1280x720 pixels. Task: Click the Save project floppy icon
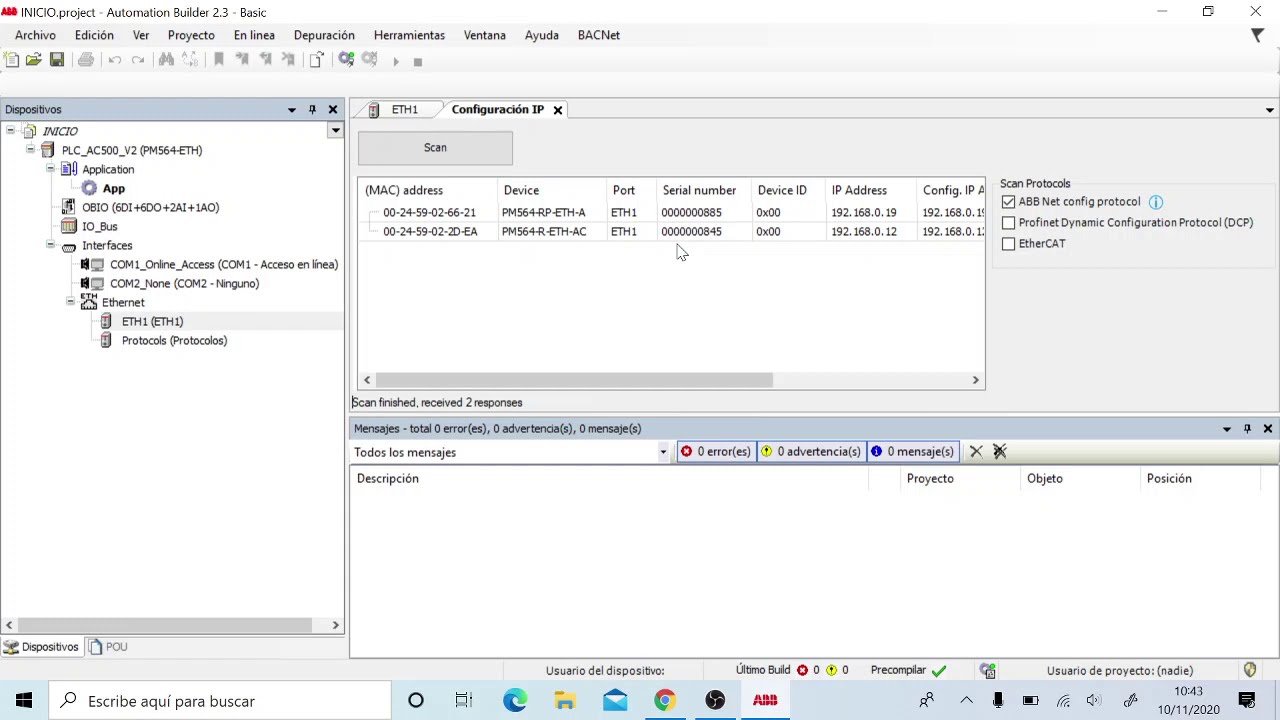pyautogui.click(x=57, y=60)
